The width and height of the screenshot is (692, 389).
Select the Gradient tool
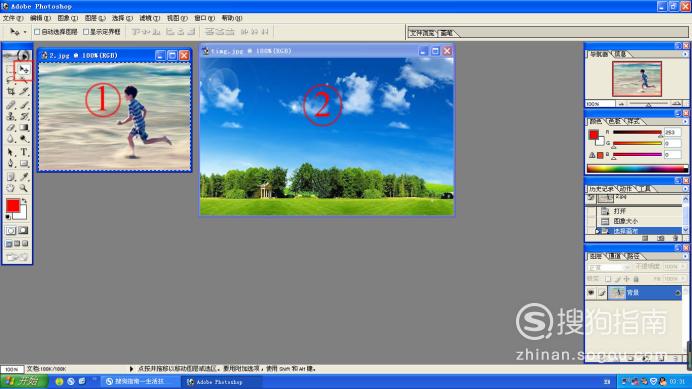point(23,128)
